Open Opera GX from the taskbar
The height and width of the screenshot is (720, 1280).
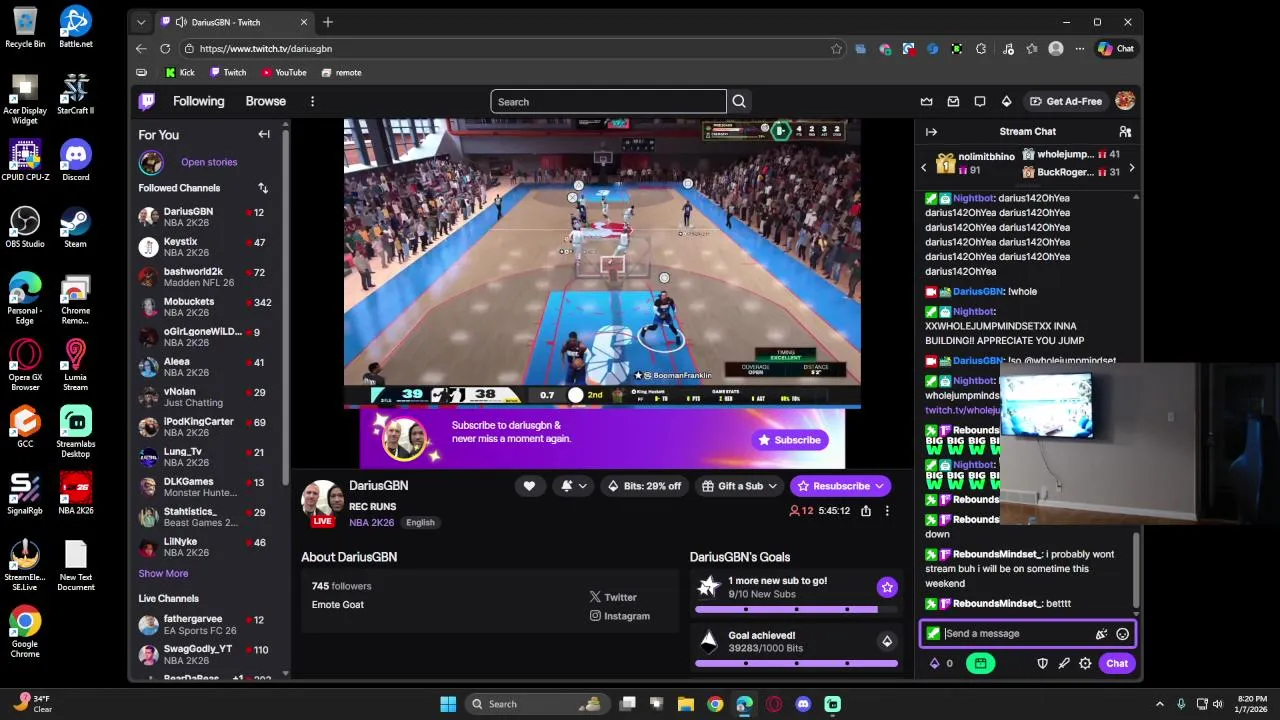(x=774, y=704)
